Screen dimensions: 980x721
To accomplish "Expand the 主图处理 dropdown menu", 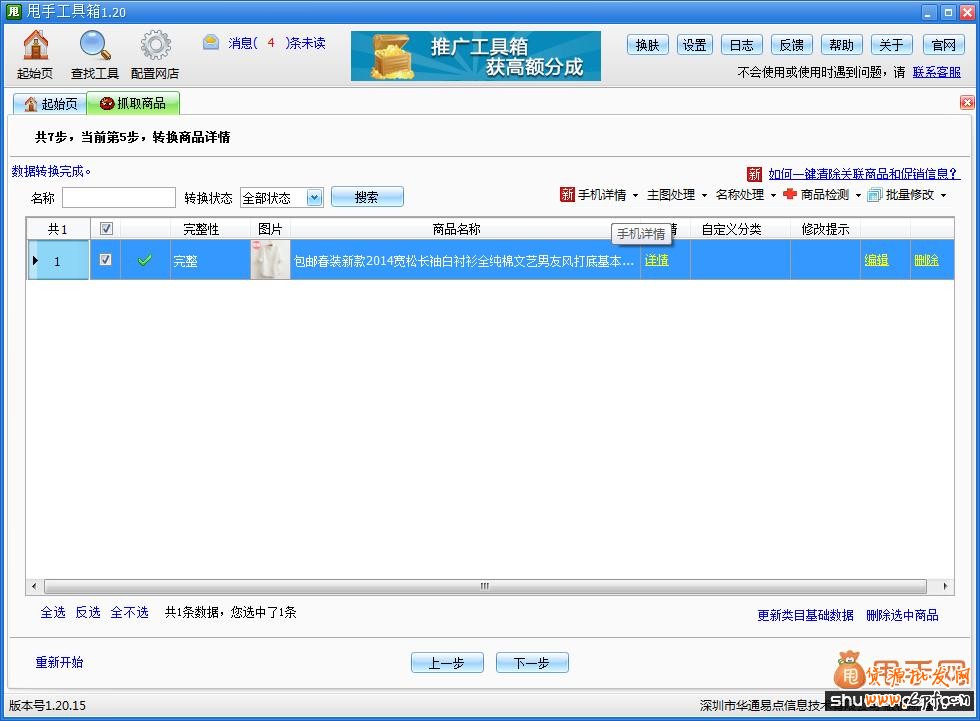I will point(675,195).
